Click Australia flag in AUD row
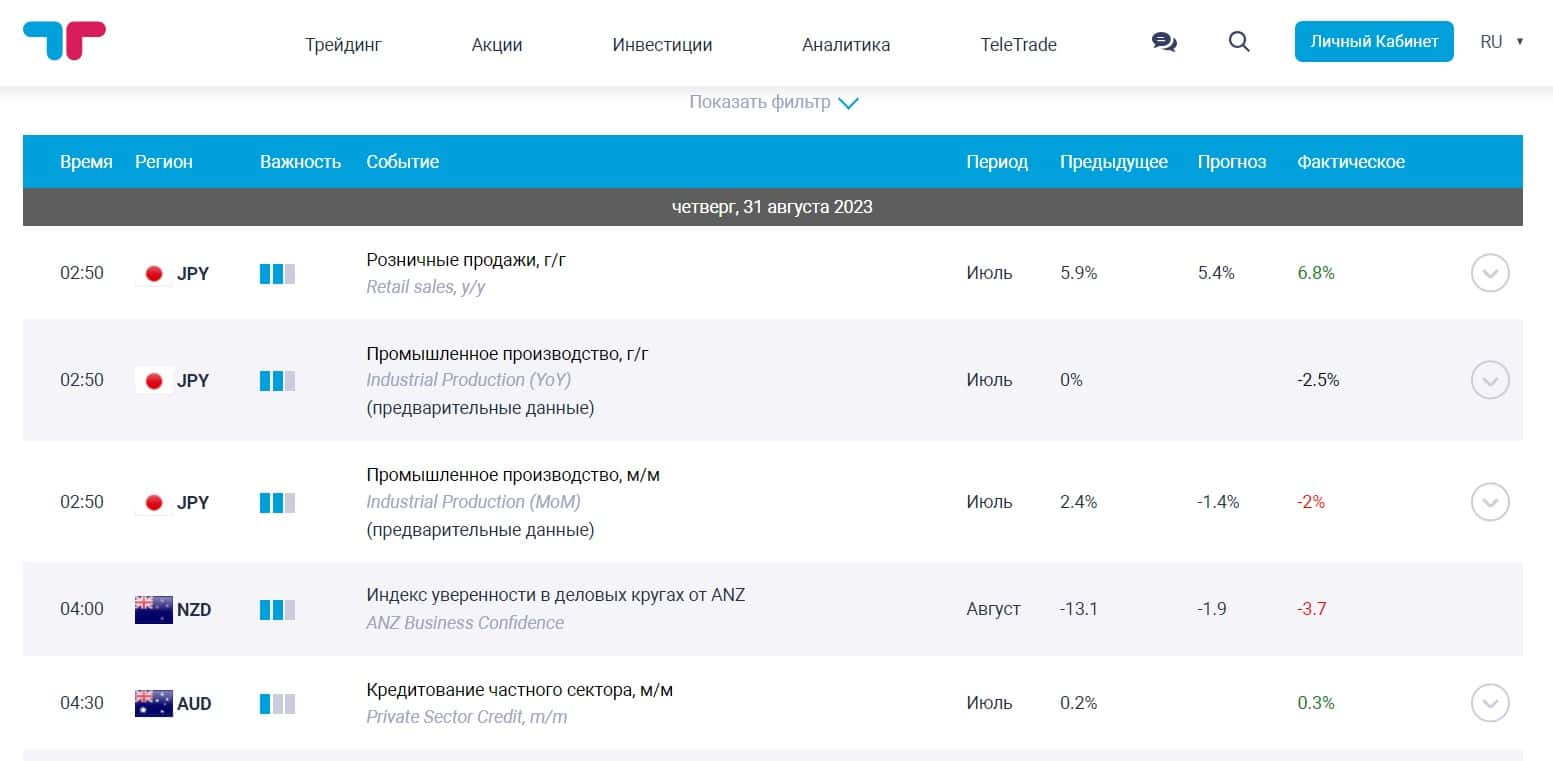 click(x=154, y=703)
